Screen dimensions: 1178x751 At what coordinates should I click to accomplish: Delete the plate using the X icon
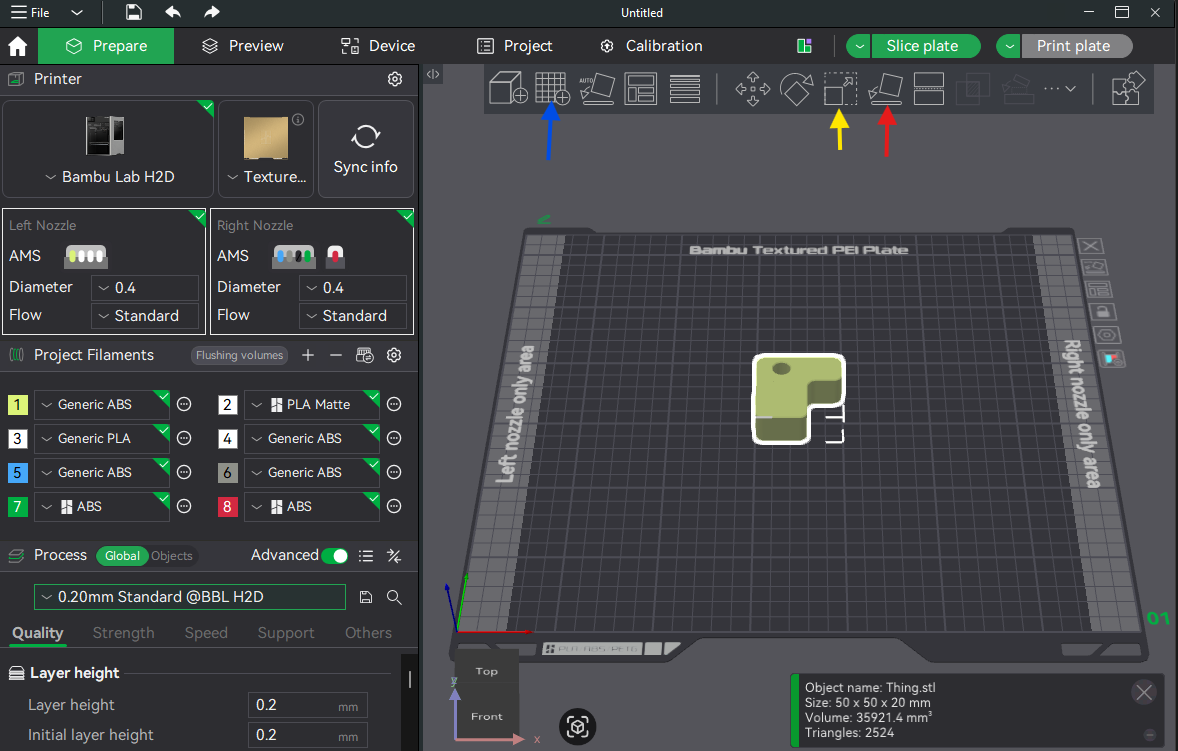point(1090,246)
